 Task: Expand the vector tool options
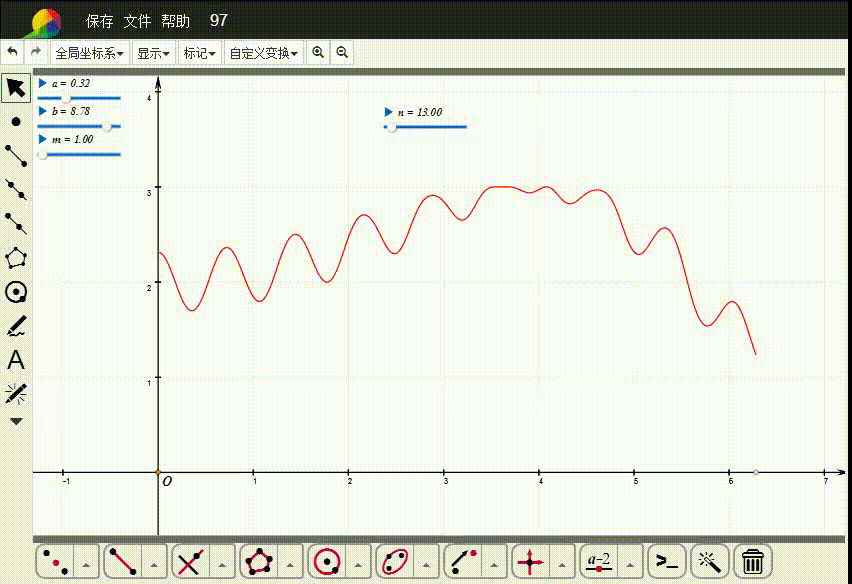(494, 564)
